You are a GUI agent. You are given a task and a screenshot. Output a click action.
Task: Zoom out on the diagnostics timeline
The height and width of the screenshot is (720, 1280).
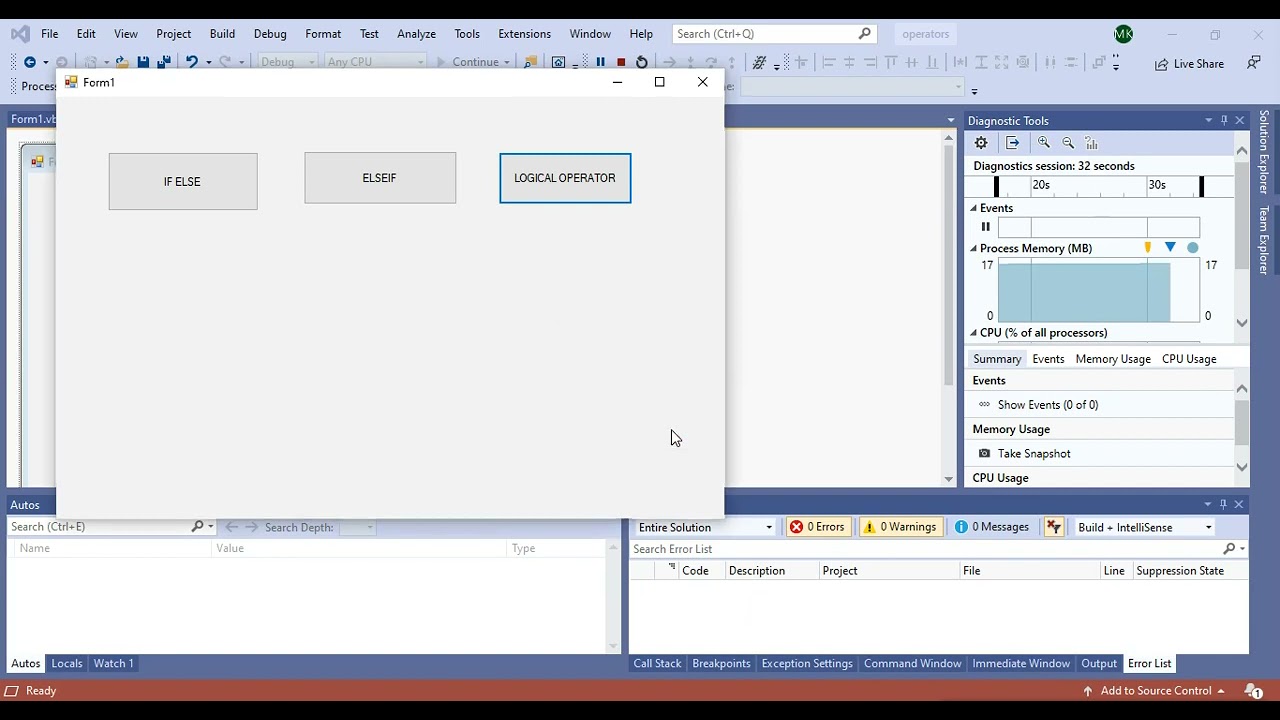1068,143
